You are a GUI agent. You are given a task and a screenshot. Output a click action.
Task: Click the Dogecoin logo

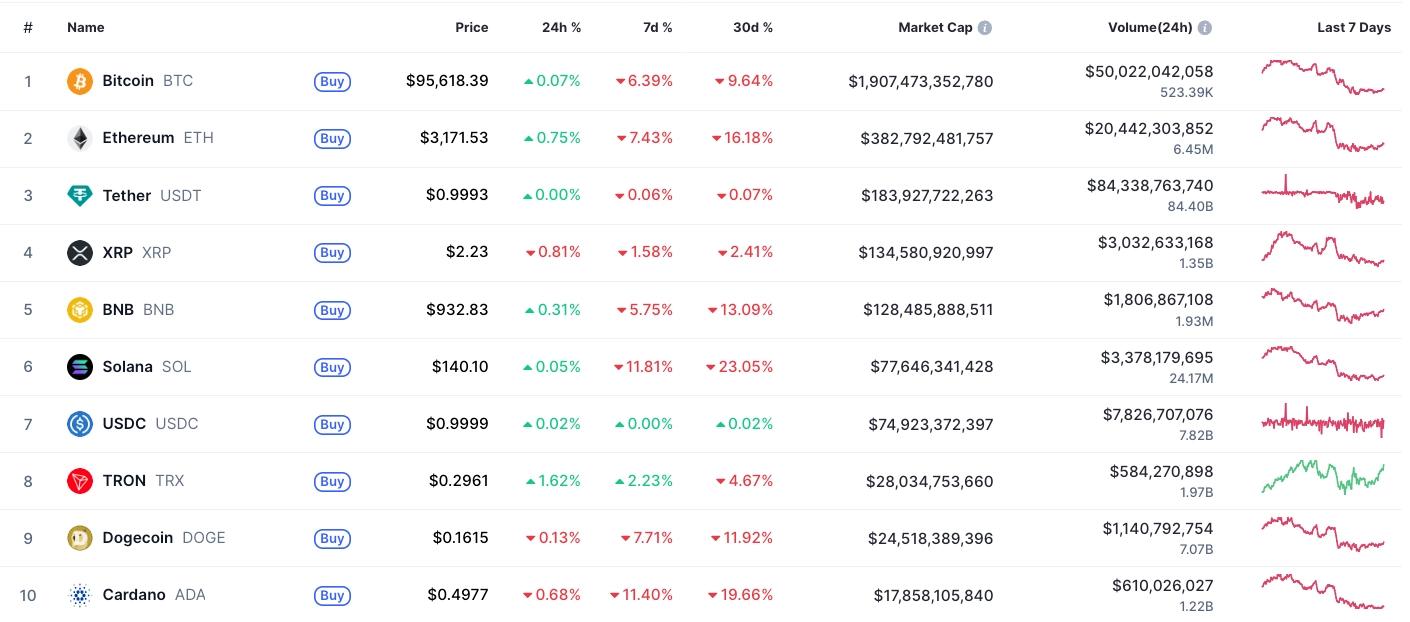80,538
